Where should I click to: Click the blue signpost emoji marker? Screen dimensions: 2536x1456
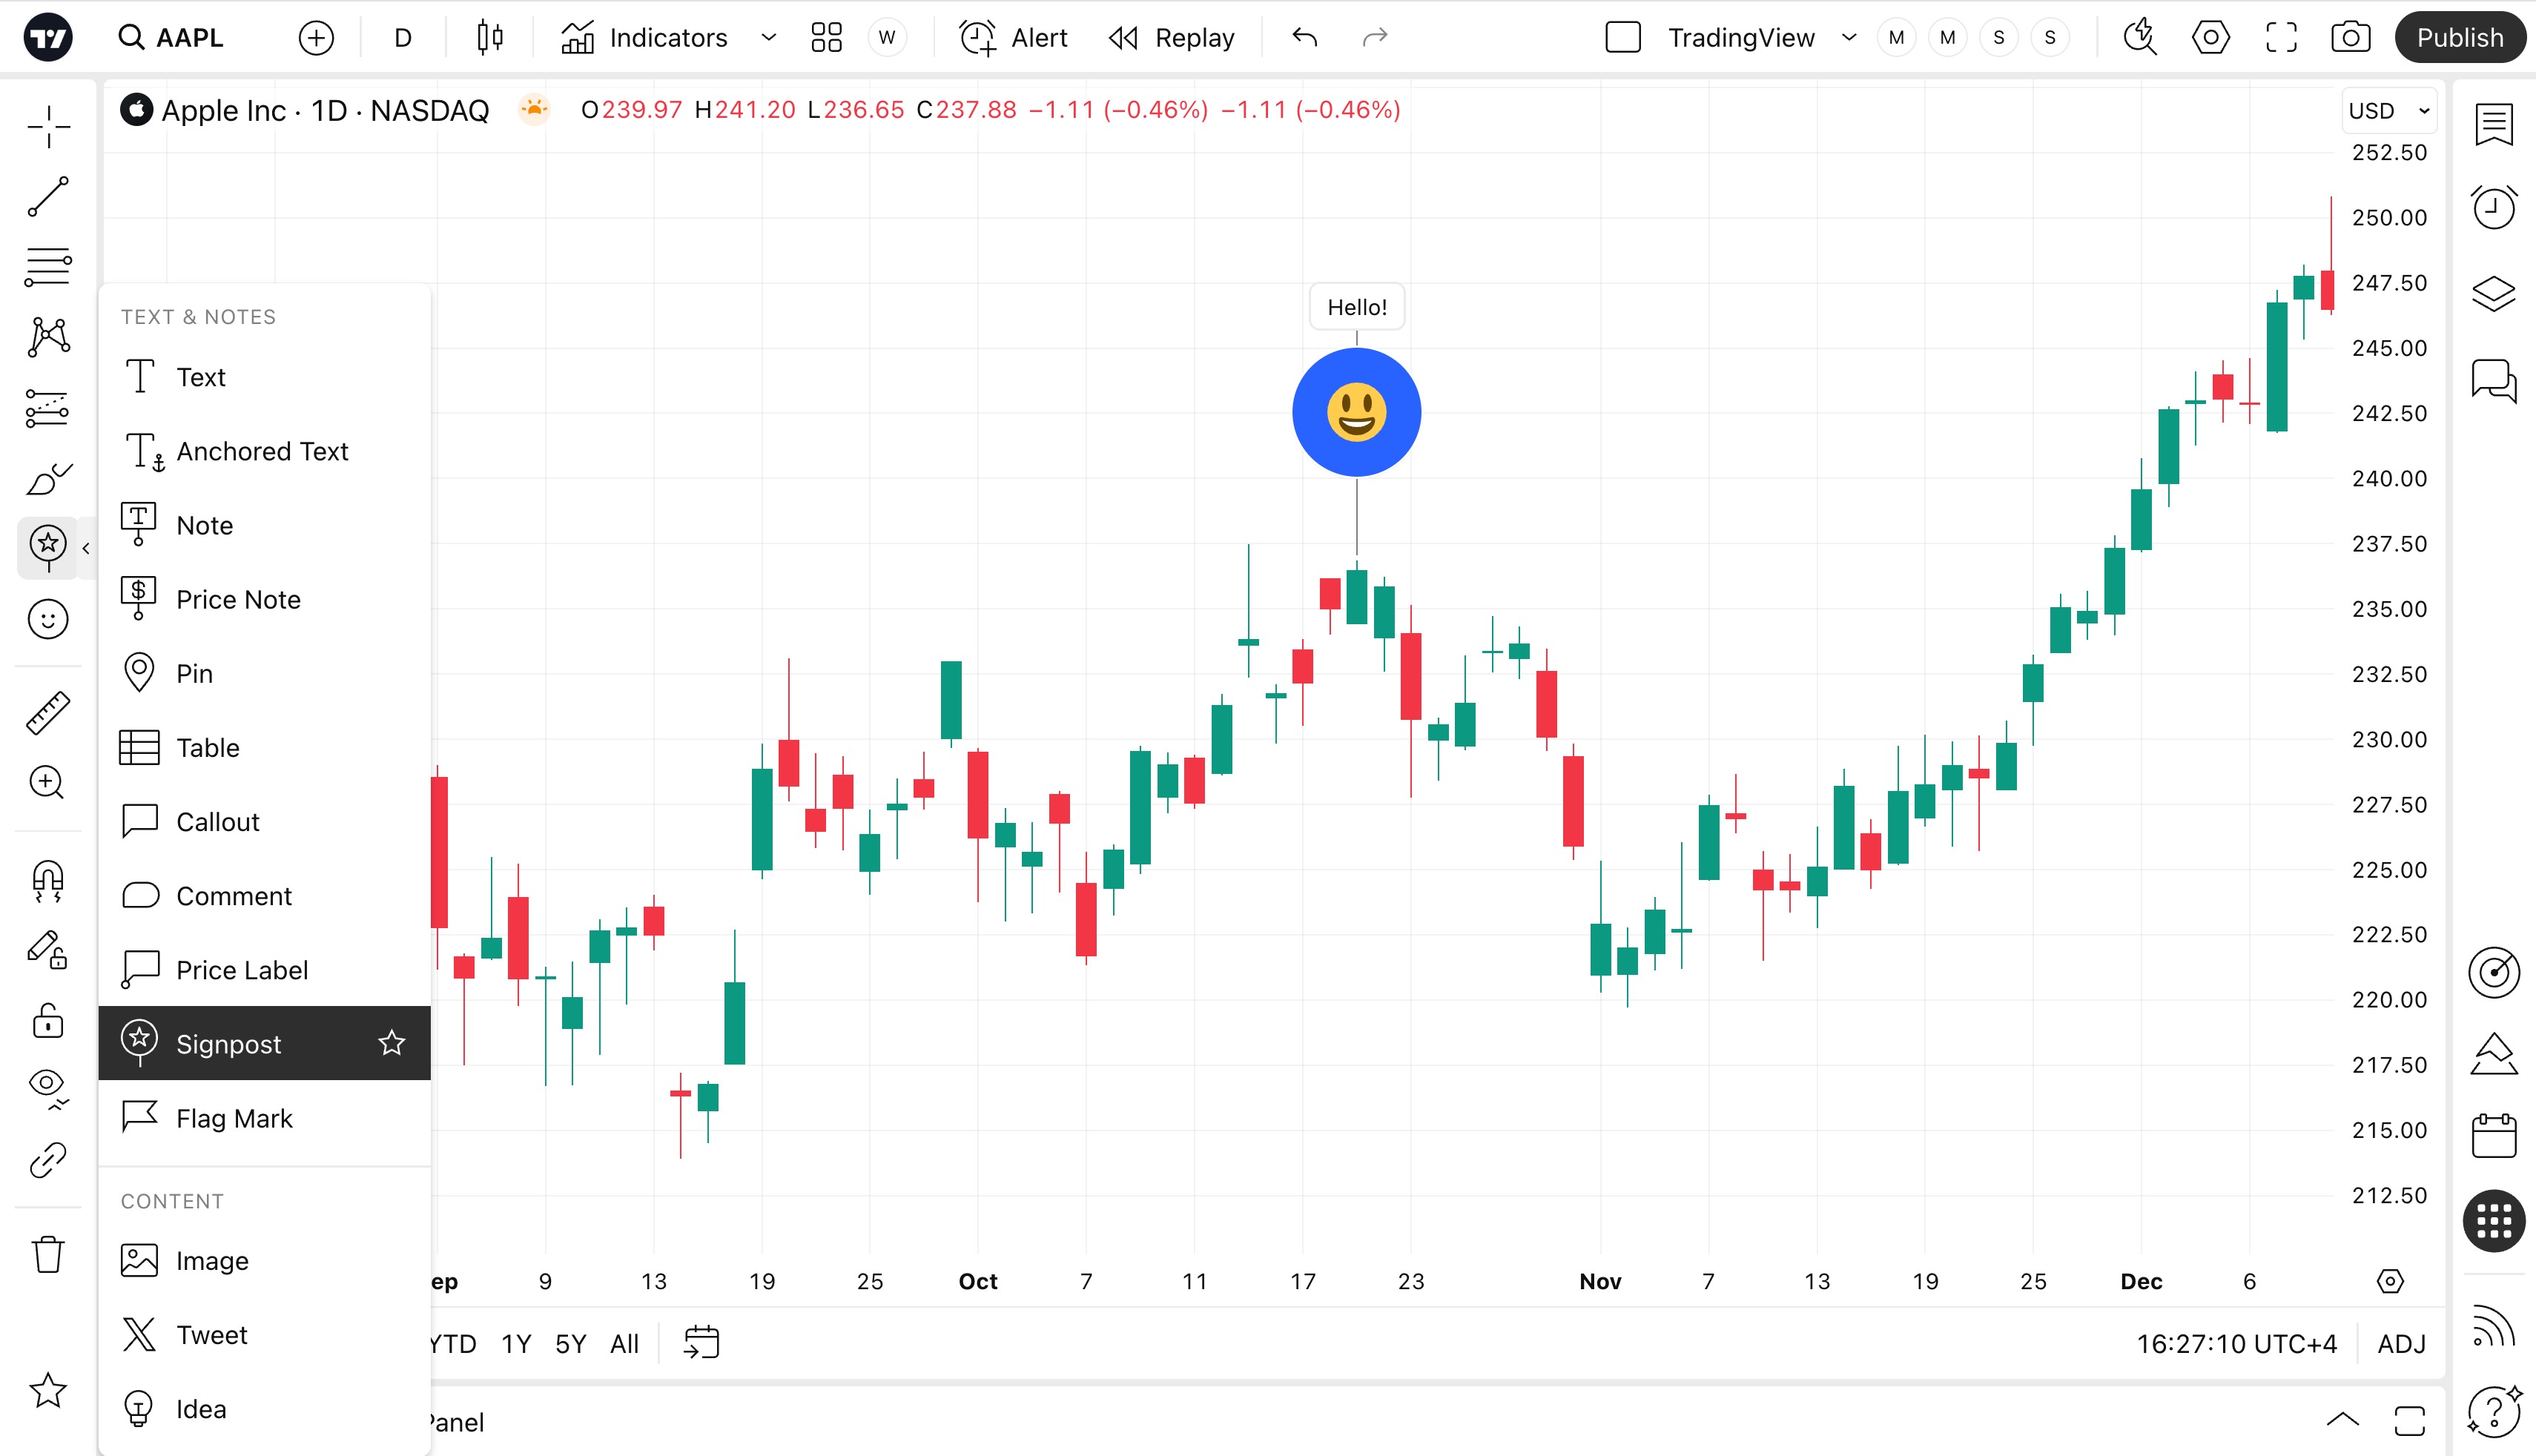click(1356, 412)
